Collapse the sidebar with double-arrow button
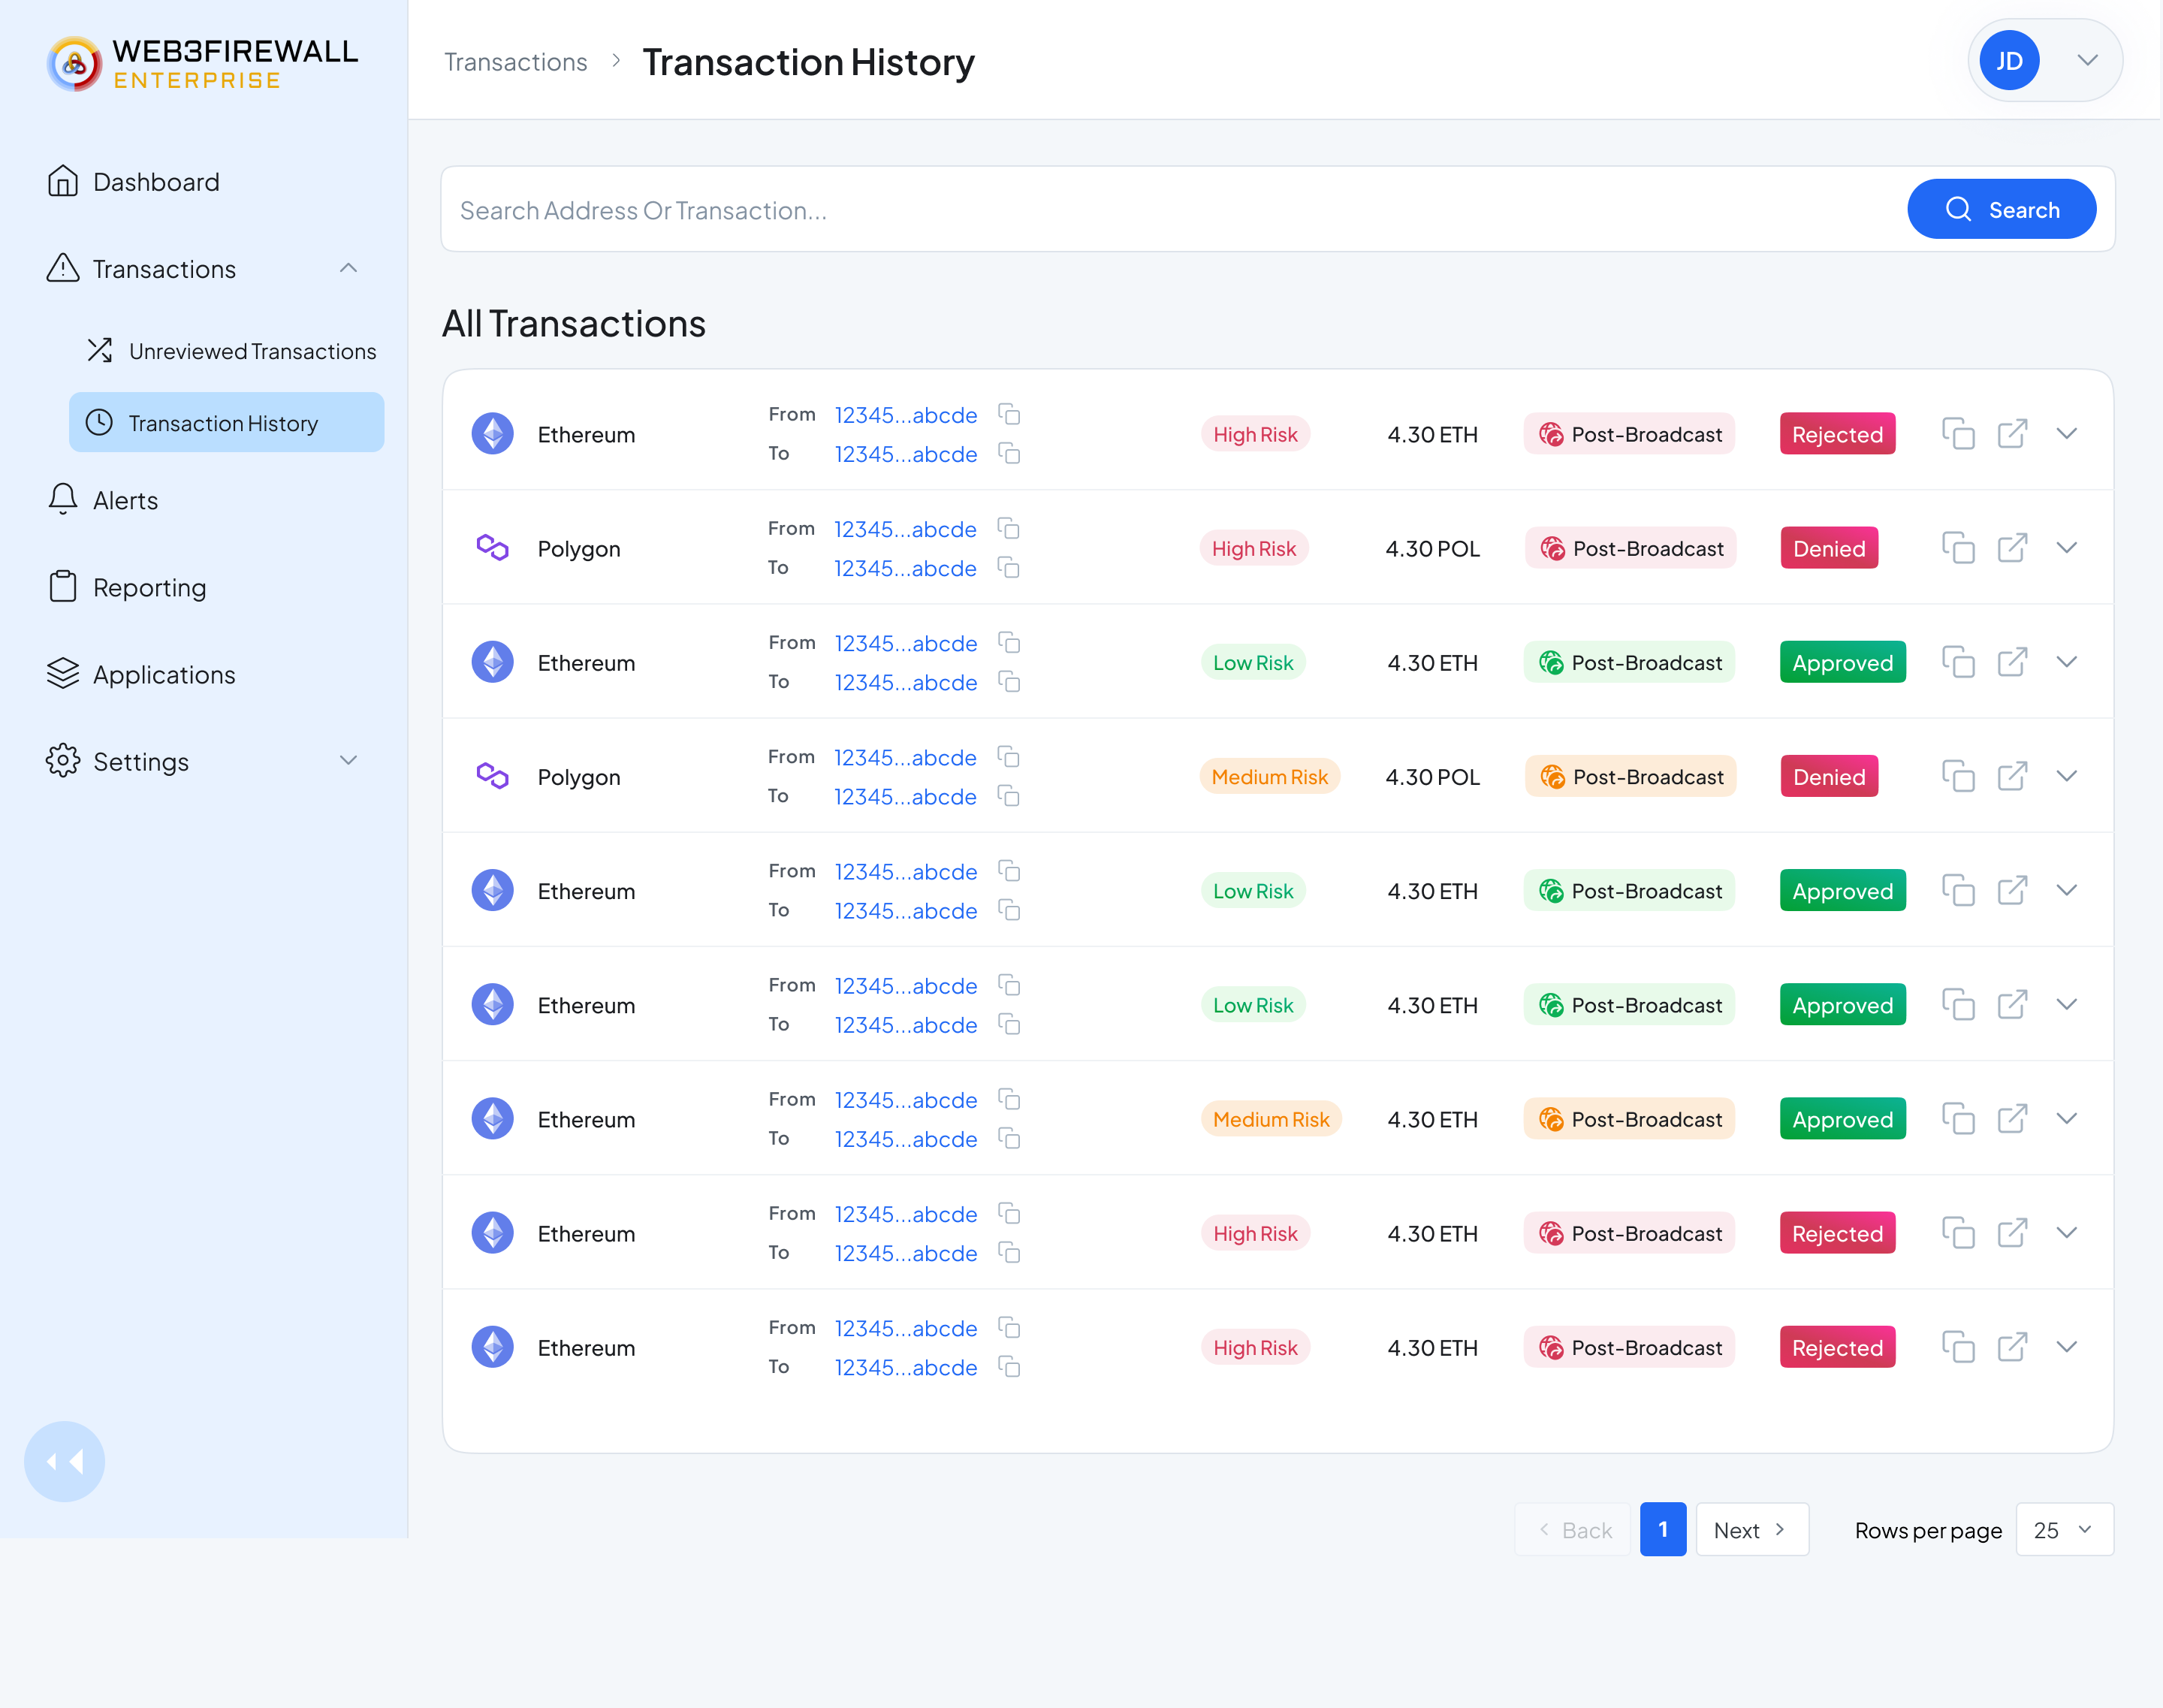2163x1708 pixels. click(65, 1462)
